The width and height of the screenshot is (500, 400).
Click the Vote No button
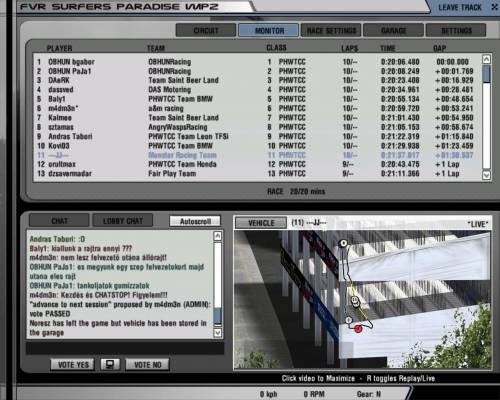147,365
